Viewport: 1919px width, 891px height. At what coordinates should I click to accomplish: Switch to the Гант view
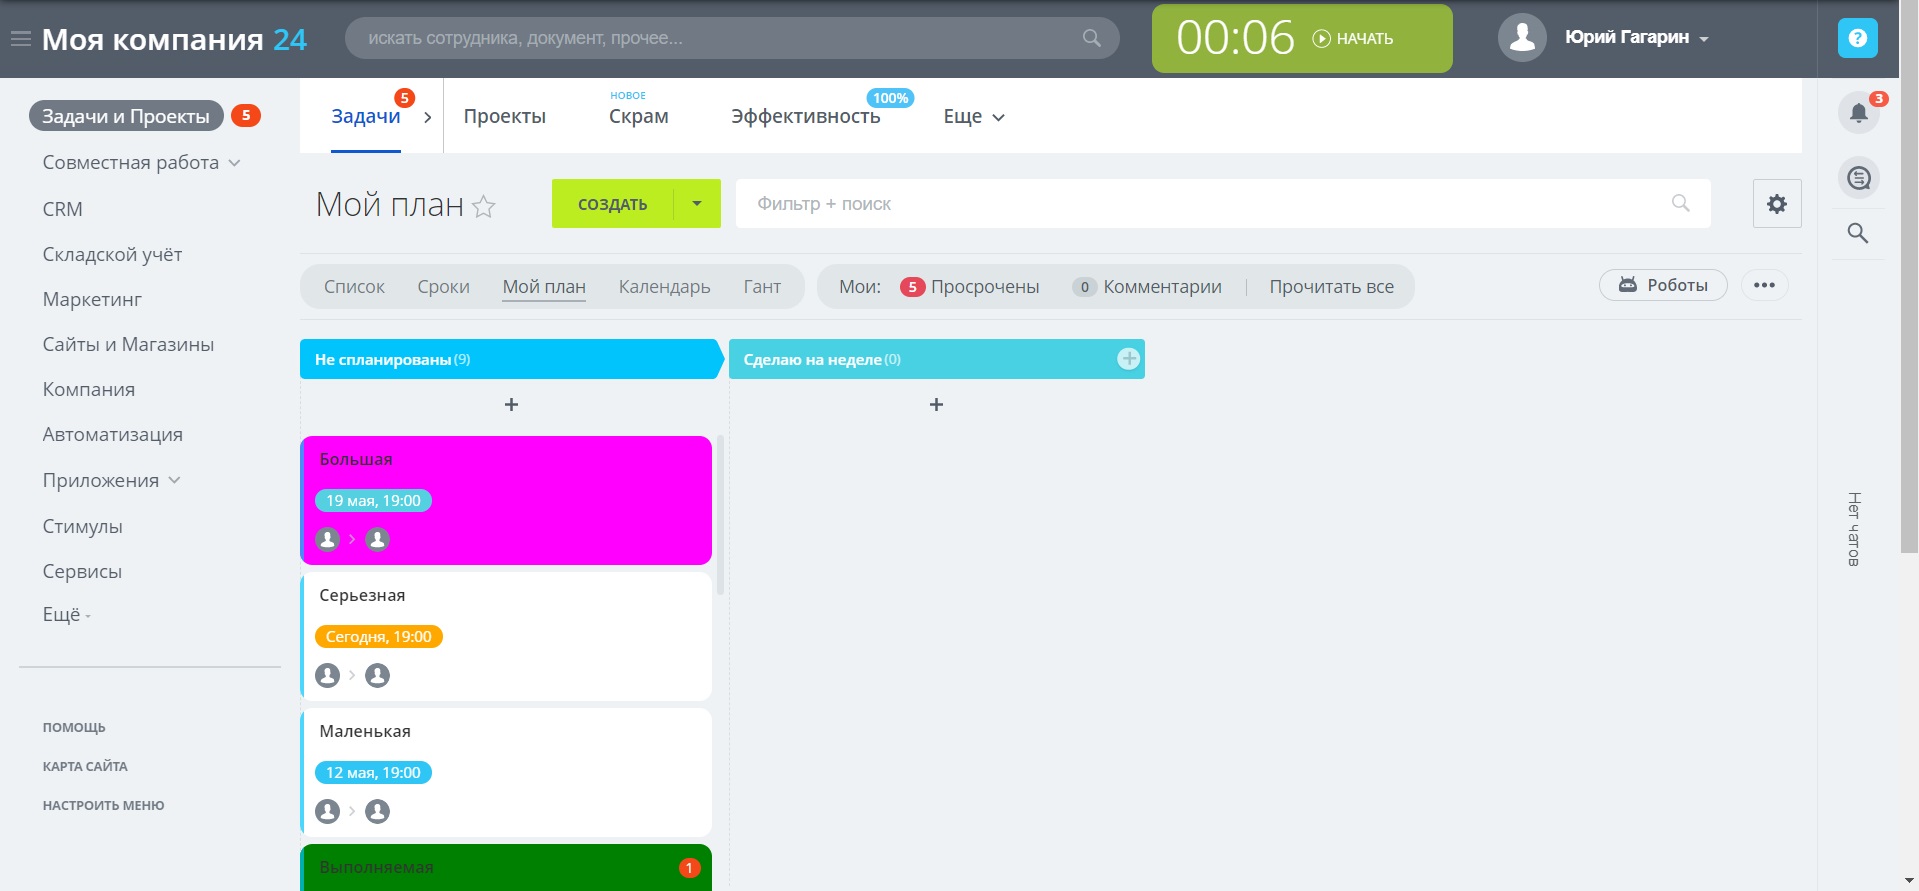tap(762, 287)
